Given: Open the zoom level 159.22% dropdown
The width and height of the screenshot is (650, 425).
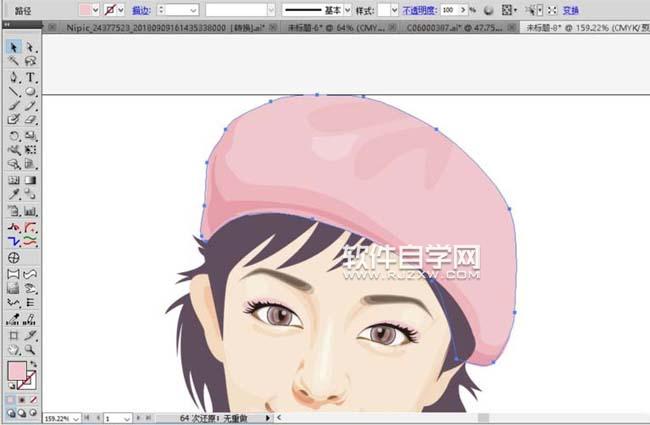Looking at the screenshot, I should (x=75, y=419).
